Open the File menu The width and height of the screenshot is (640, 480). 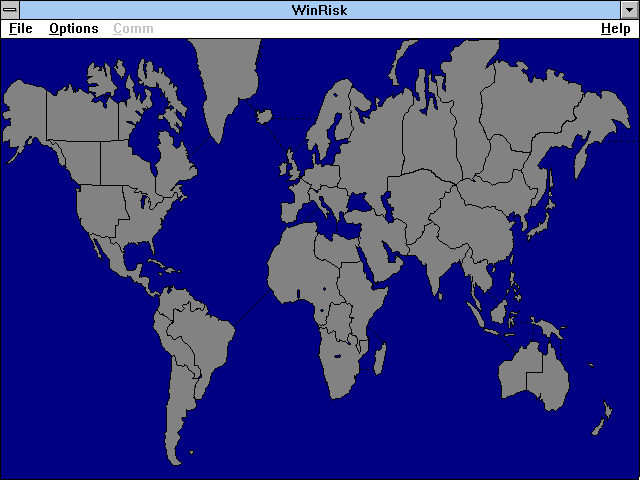click(20, 29)
